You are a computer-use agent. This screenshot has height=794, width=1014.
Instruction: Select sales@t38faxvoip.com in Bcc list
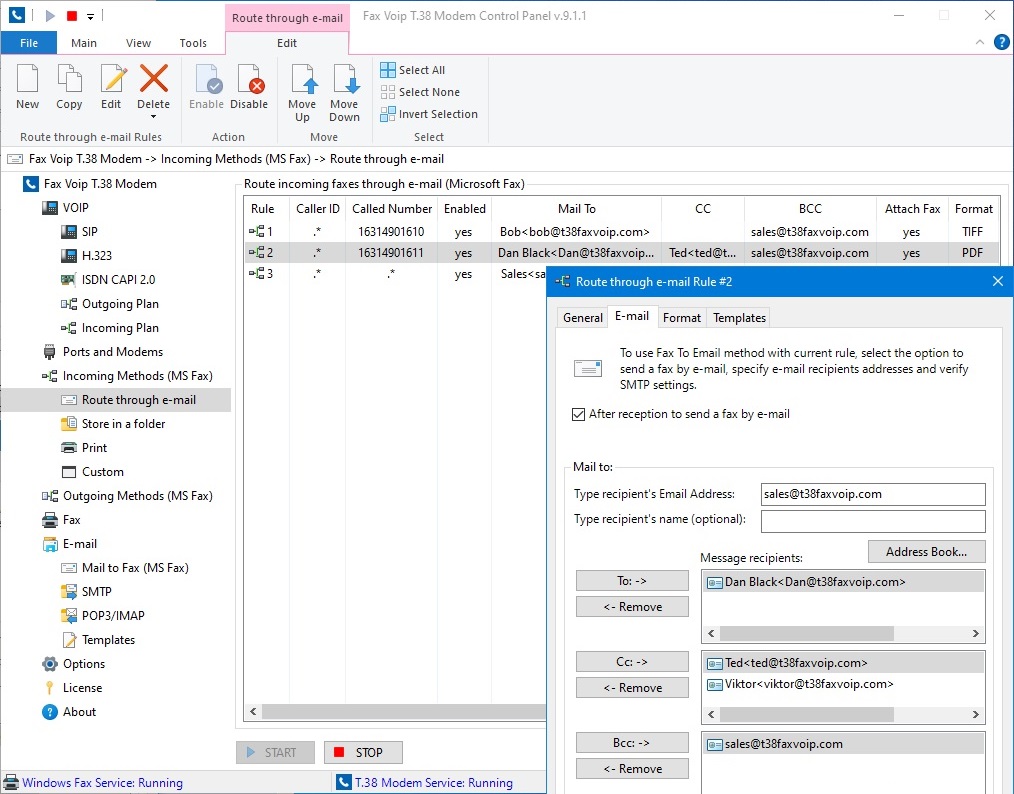tap(843, 744)
